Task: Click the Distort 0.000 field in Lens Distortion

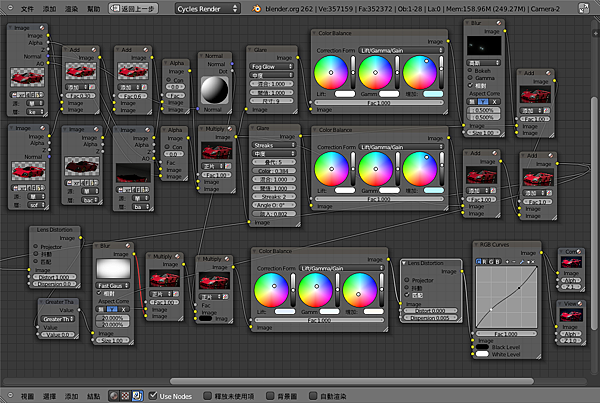Action: tap(430, 311)
